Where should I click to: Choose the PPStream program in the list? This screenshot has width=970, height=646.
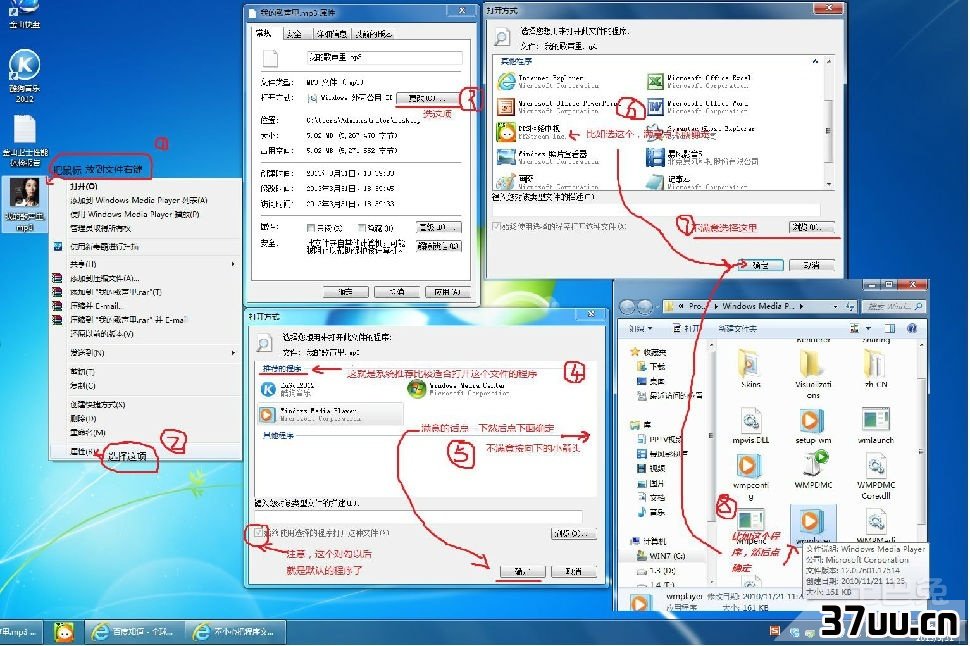pyautogui.click(x=532, y=132)
